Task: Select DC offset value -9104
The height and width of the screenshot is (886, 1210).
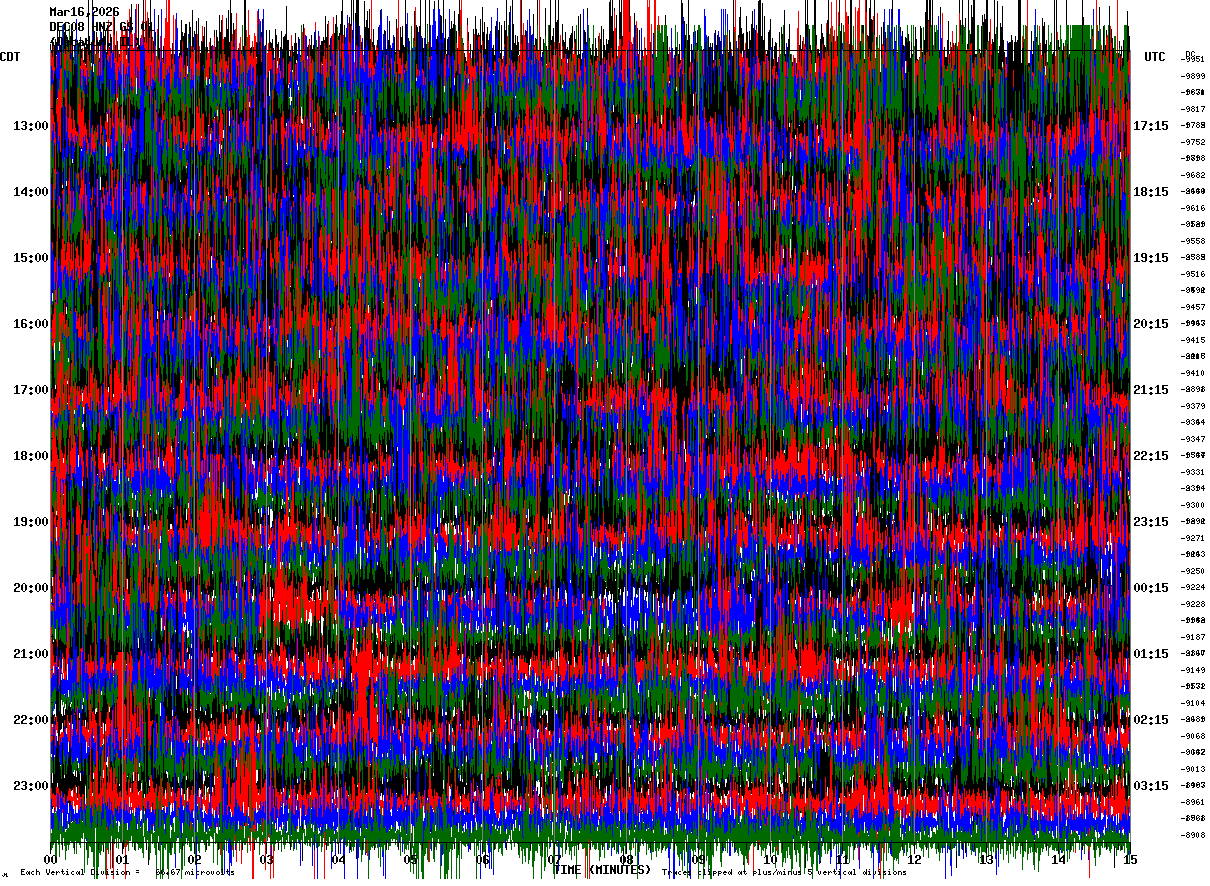Action: pyautogui.click(x=1195, y=703)
